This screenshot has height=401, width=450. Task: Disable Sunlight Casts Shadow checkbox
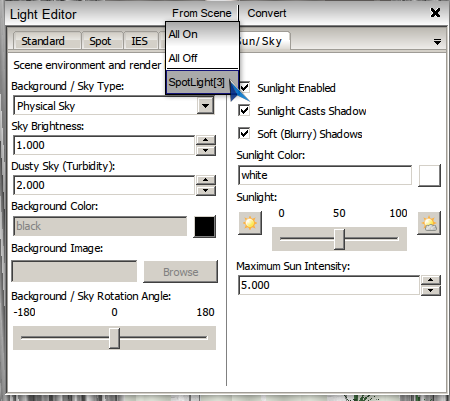[x=244, y=110]
